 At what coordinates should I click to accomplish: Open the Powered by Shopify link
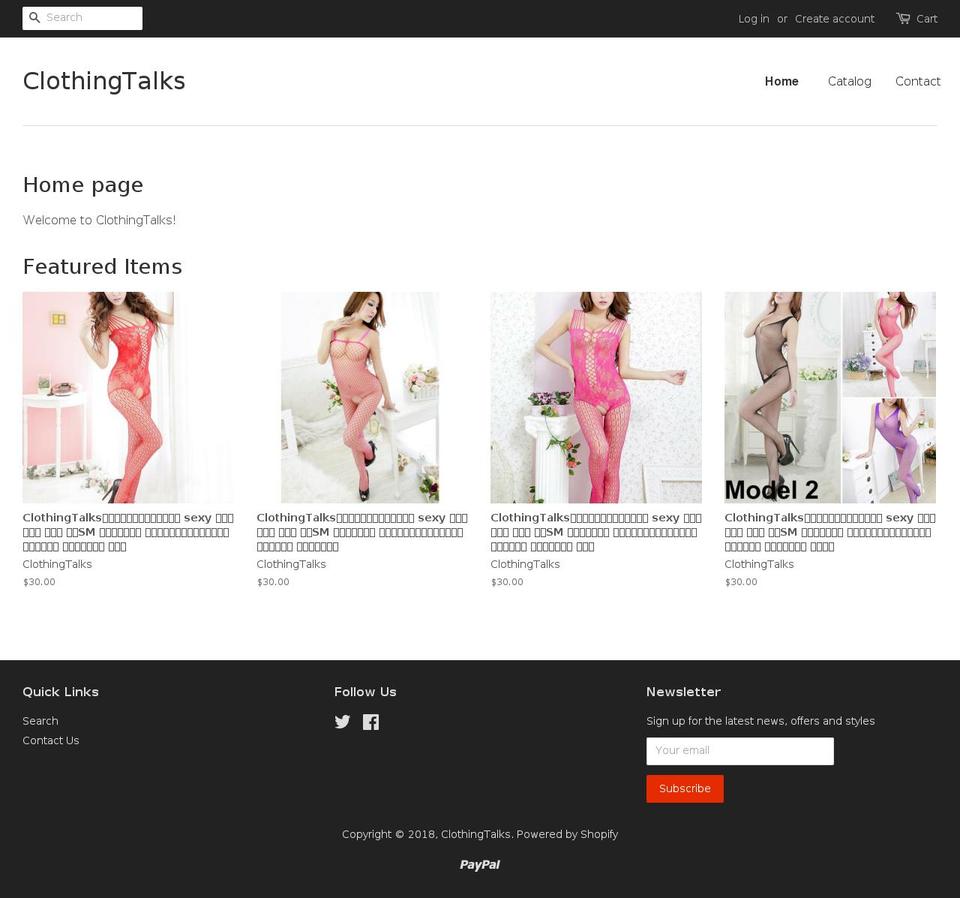567,834
